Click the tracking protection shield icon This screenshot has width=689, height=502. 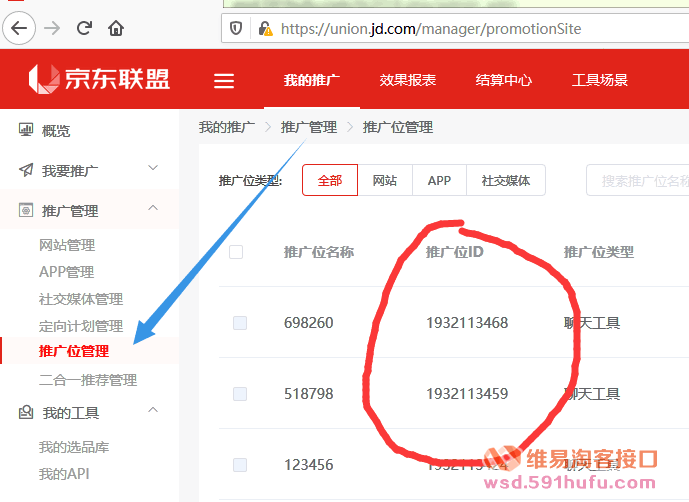236,29
